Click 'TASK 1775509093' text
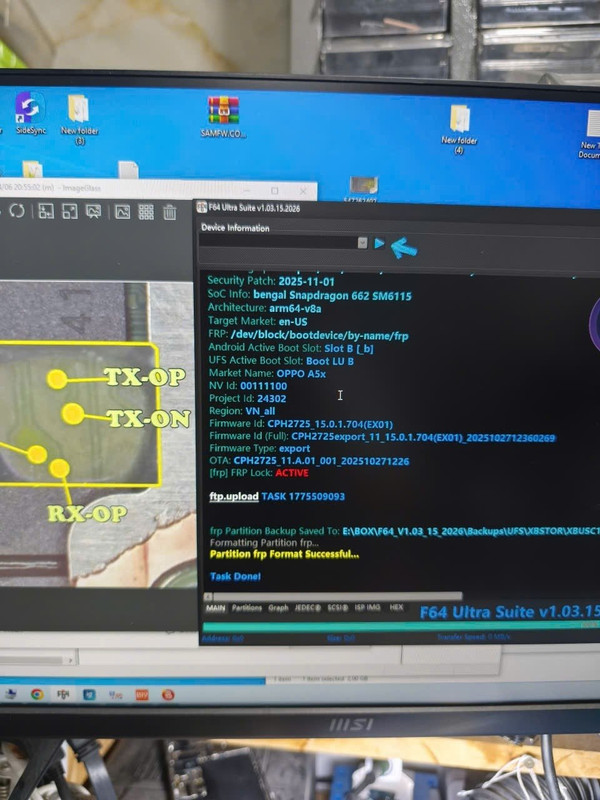The height and width of the screenshot is (800, 600). click(x=303, y=496)
